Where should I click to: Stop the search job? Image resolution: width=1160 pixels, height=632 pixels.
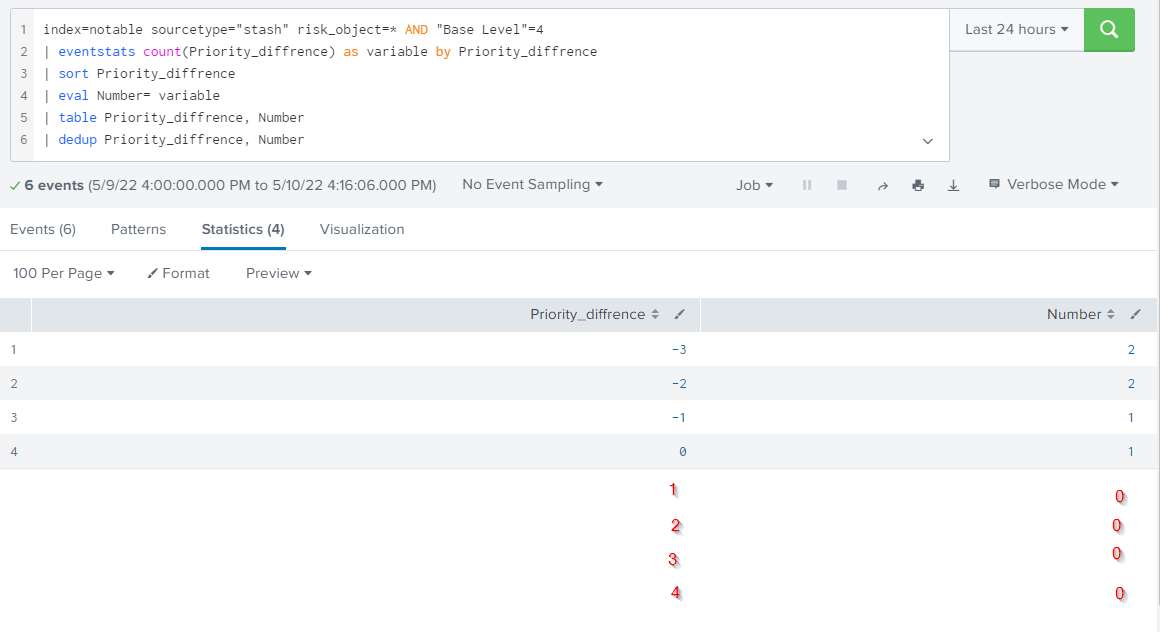(x=841, y=184)
